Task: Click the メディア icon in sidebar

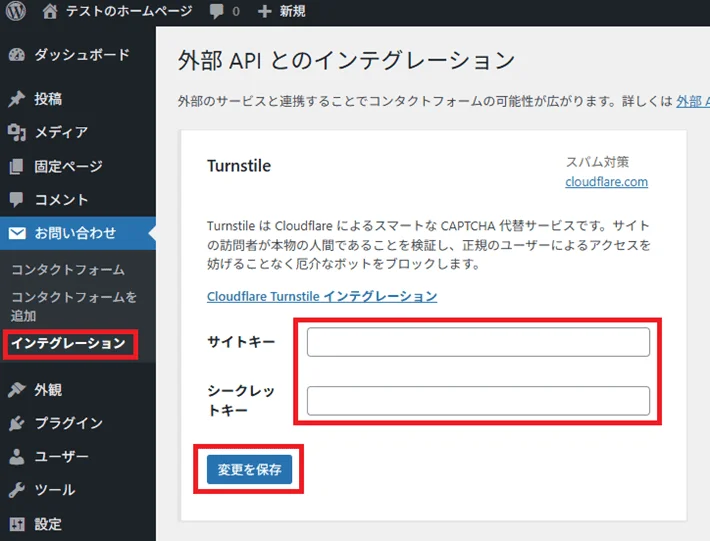Action: tap(16, 132)
